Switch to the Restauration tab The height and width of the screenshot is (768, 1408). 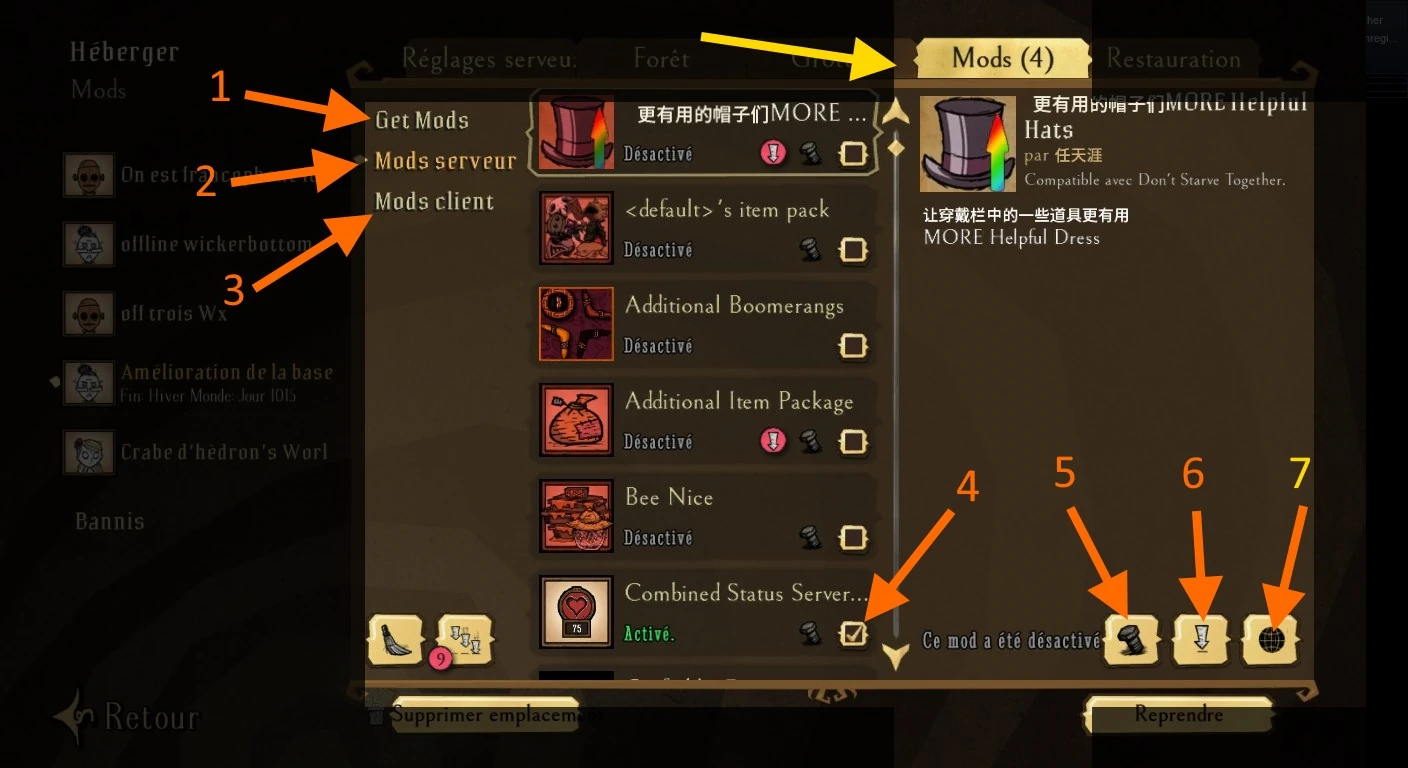click(1173, 59)
